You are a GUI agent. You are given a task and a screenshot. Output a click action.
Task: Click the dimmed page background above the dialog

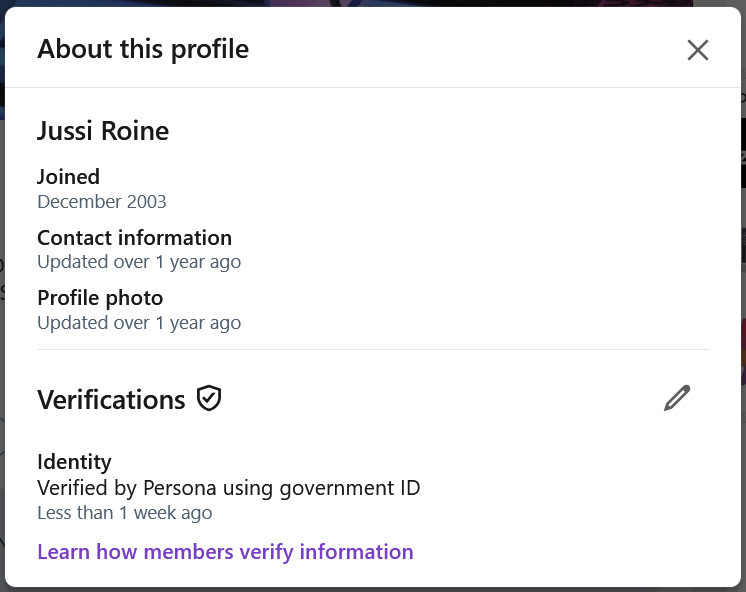click(373, 3)
